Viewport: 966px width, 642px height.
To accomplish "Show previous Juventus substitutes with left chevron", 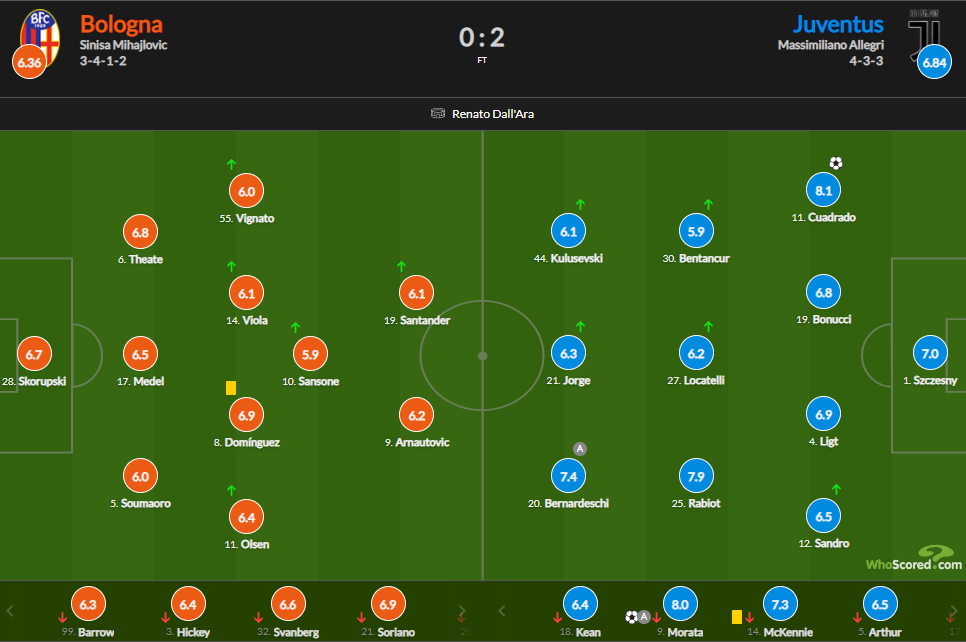I will coord(501,611).
